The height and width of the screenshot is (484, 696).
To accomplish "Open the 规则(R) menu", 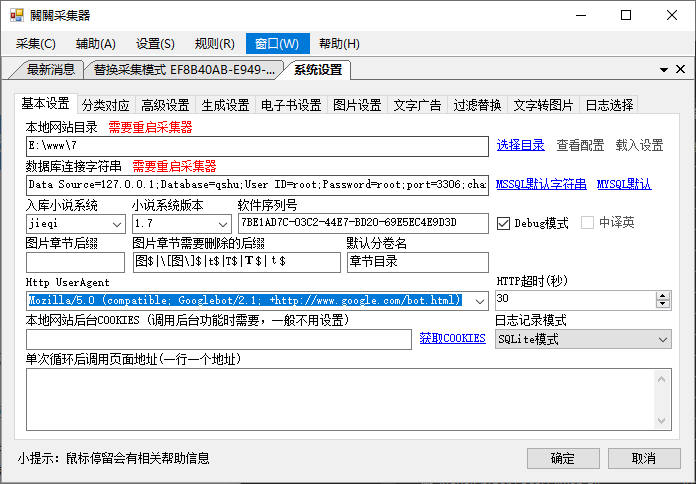I will tap(214, 44).
